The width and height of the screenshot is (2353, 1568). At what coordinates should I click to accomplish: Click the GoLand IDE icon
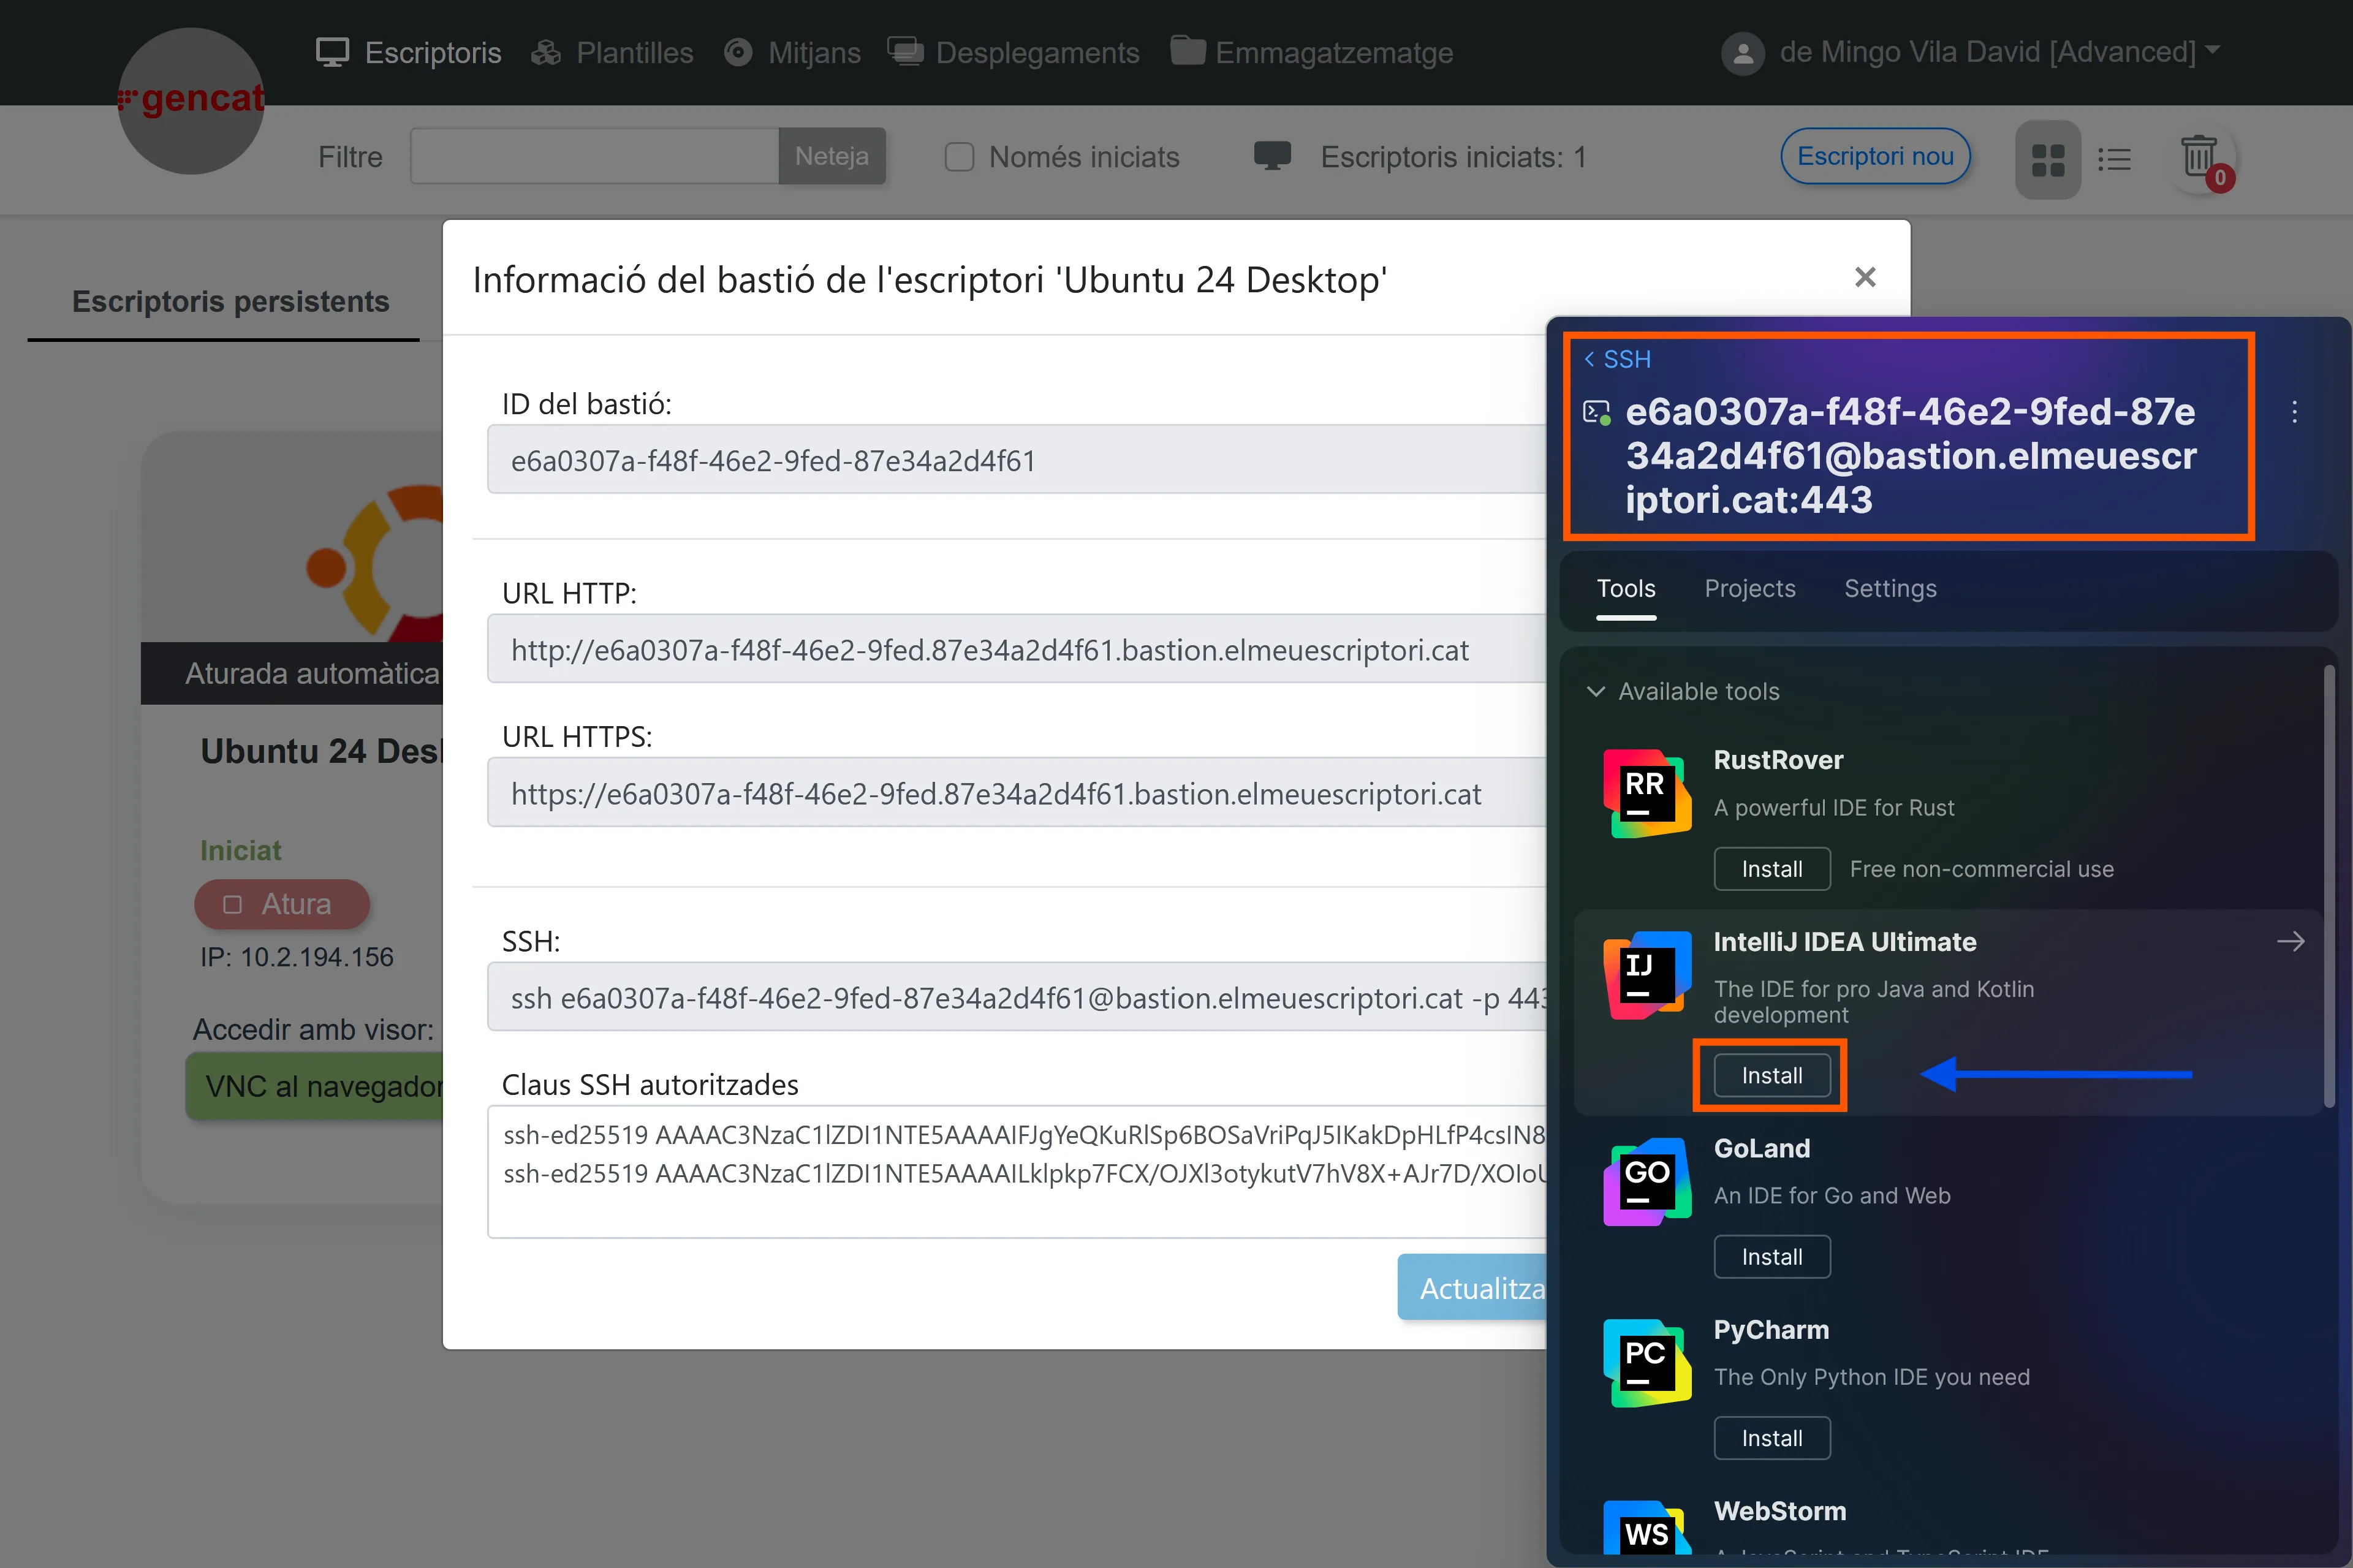[1646, 1181]
